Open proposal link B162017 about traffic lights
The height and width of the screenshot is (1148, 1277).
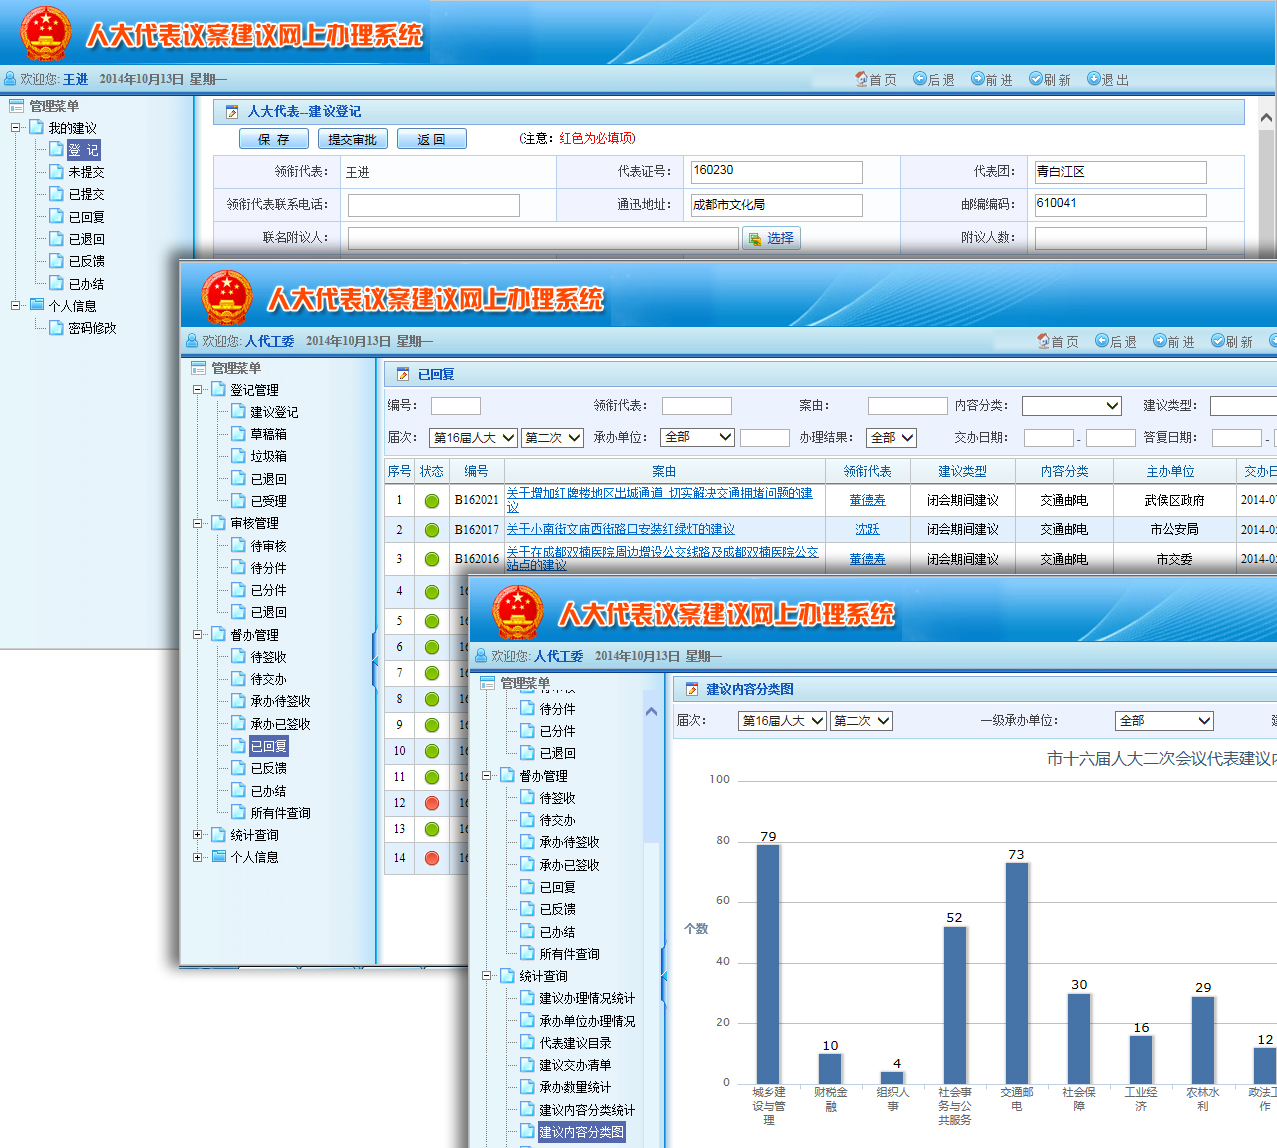[x=620, y=529]
